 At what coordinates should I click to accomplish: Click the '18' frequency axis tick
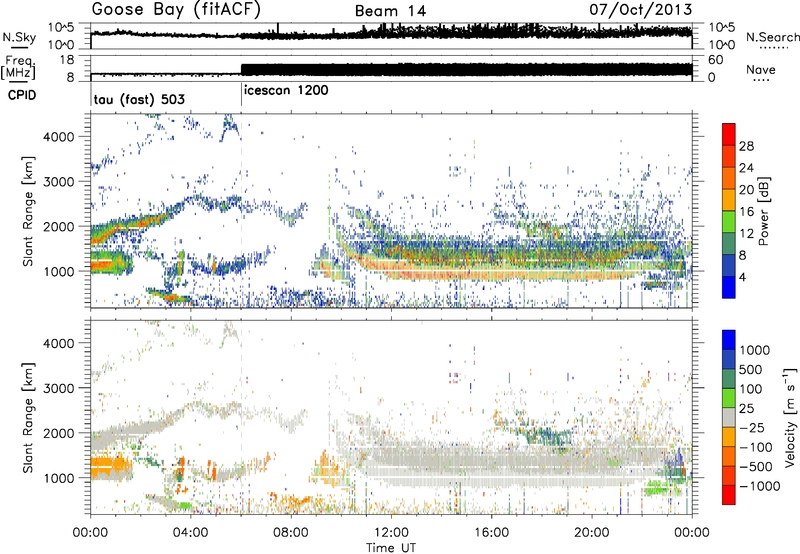67,60
